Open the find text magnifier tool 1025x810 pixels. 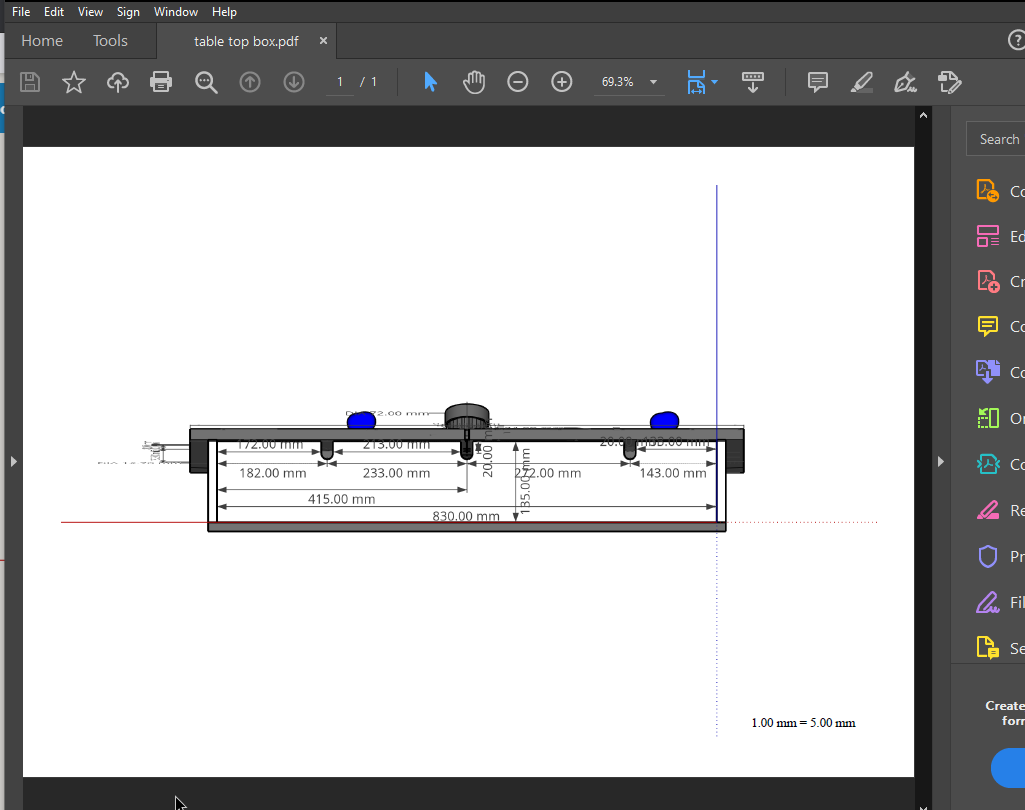[x=206, y=82]
